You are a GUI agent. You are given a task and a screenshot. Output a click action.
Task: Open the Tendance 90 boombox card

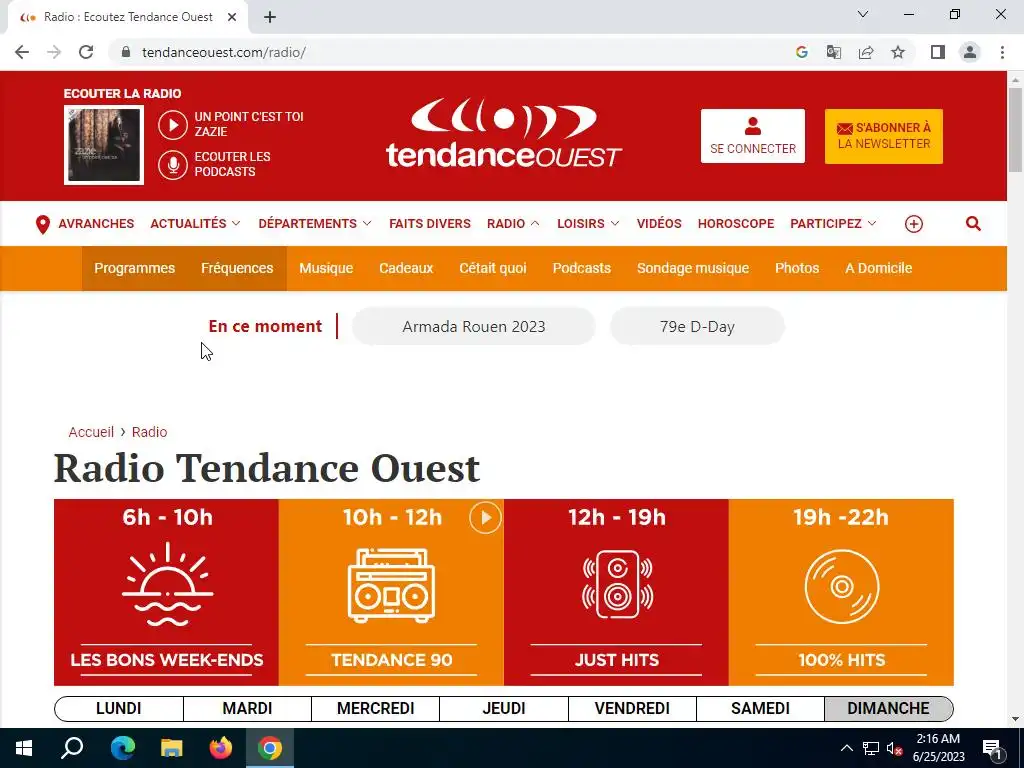pos(391,592)
